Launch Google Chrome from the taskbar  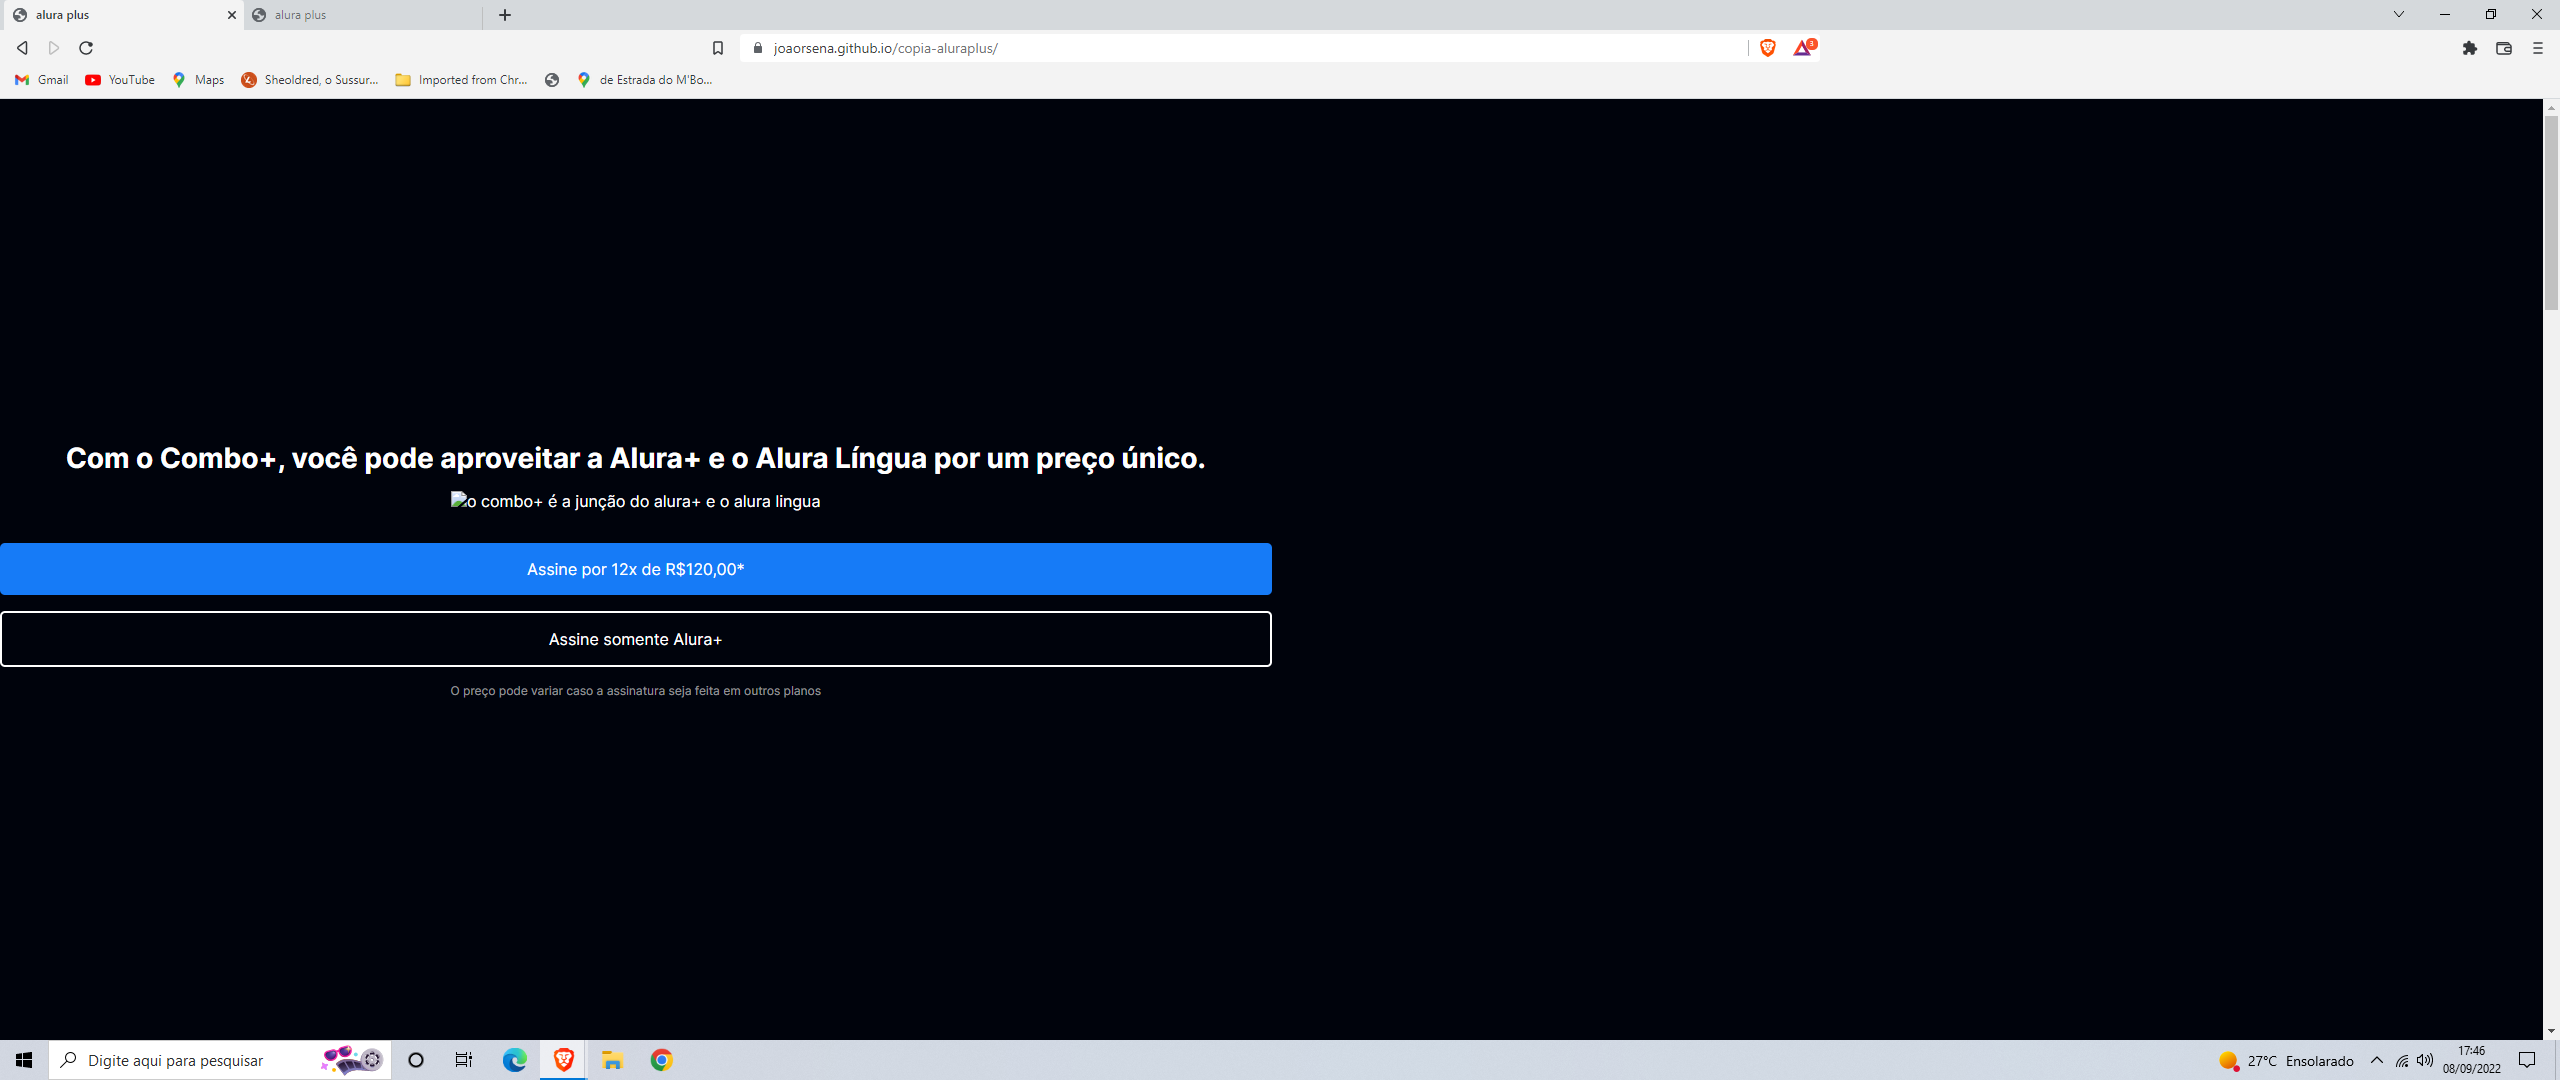tap(661, 1060)
